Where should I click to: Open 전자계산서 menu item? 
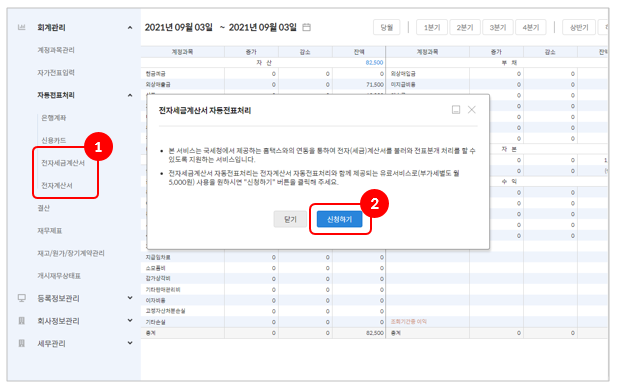point(57,185)
